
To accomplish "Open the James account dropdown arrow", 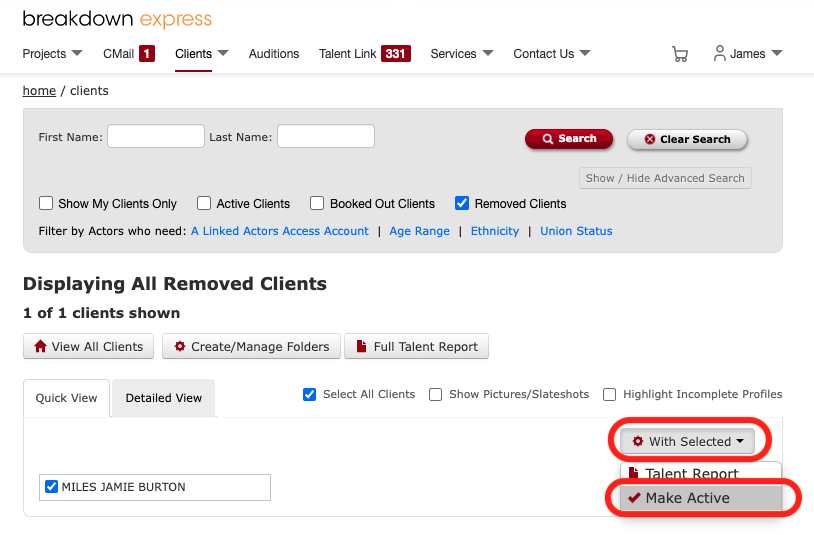I will [777, 53].
